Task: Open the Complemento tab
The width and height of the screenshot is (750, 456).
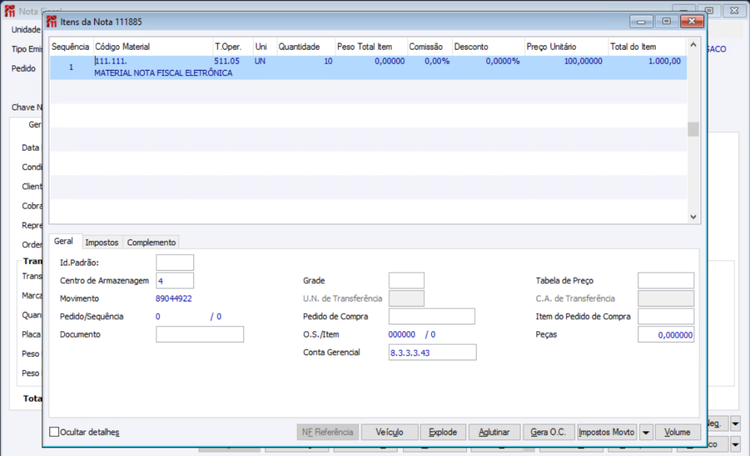Action: [151, 243]
